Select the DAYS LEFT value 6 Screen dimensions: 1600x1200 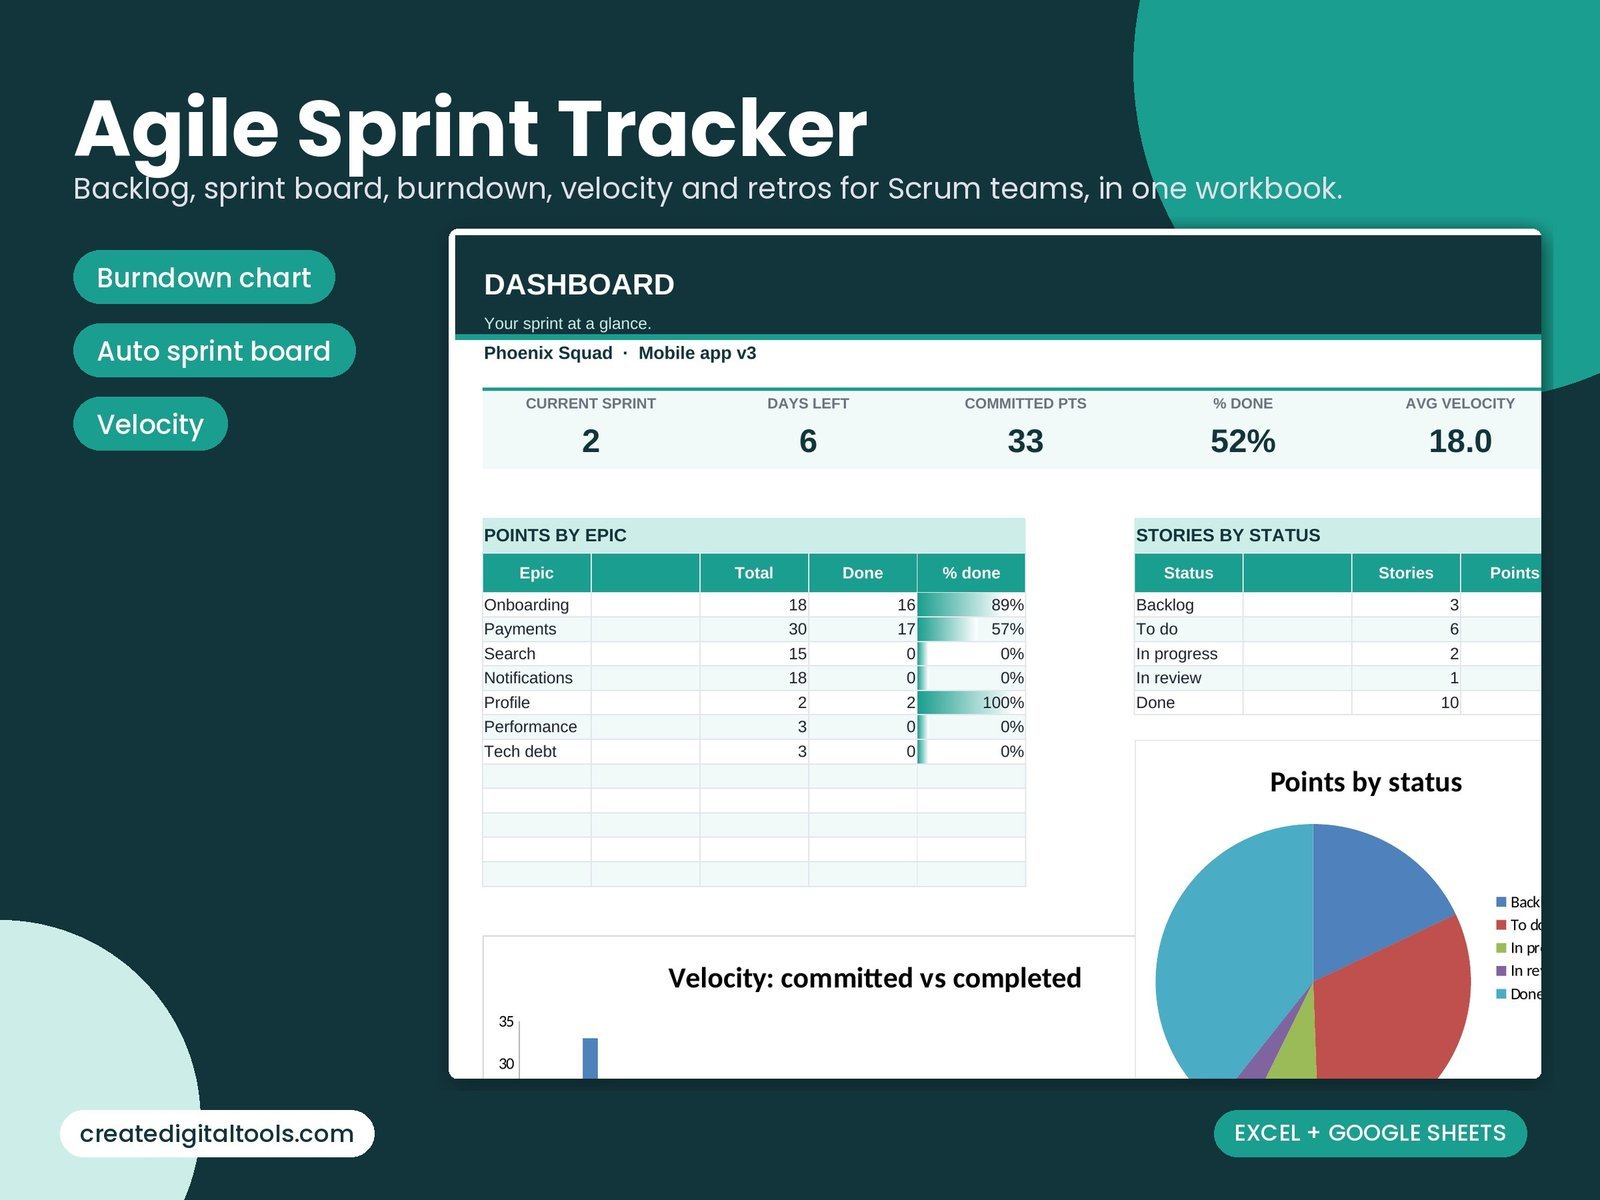(808, 441)
